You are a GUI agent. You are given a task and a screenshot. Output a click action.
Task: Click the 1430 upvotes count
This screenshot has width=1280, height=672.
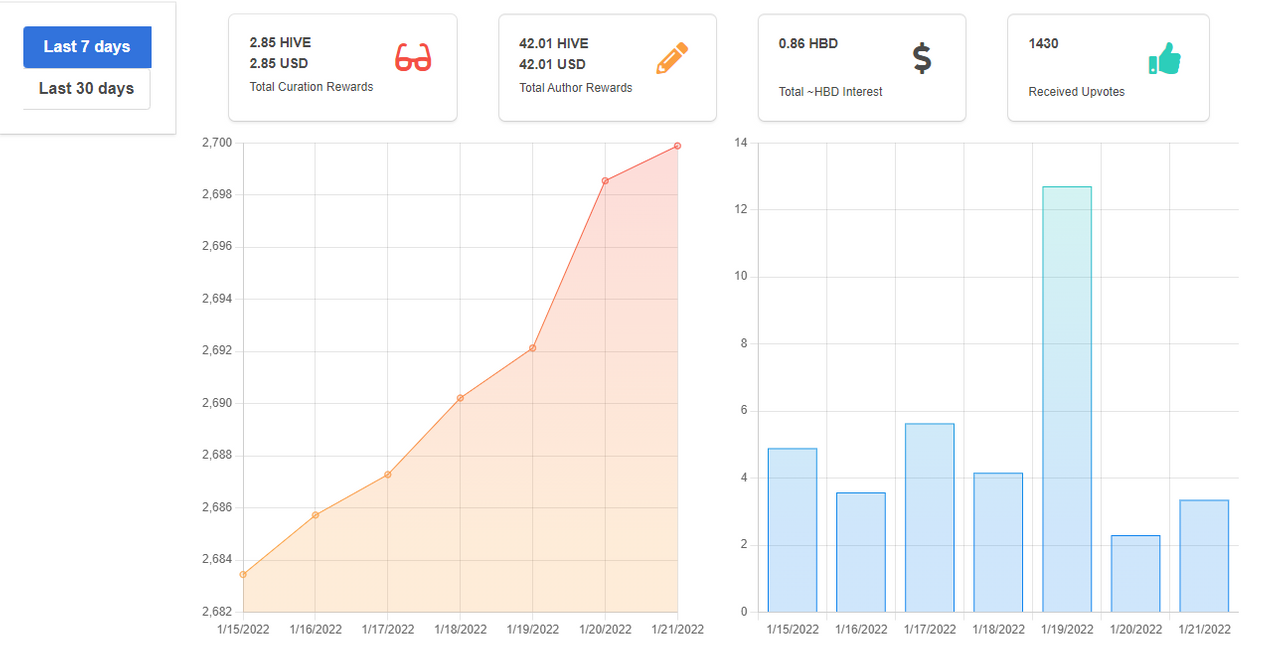tap(1044, 43)
